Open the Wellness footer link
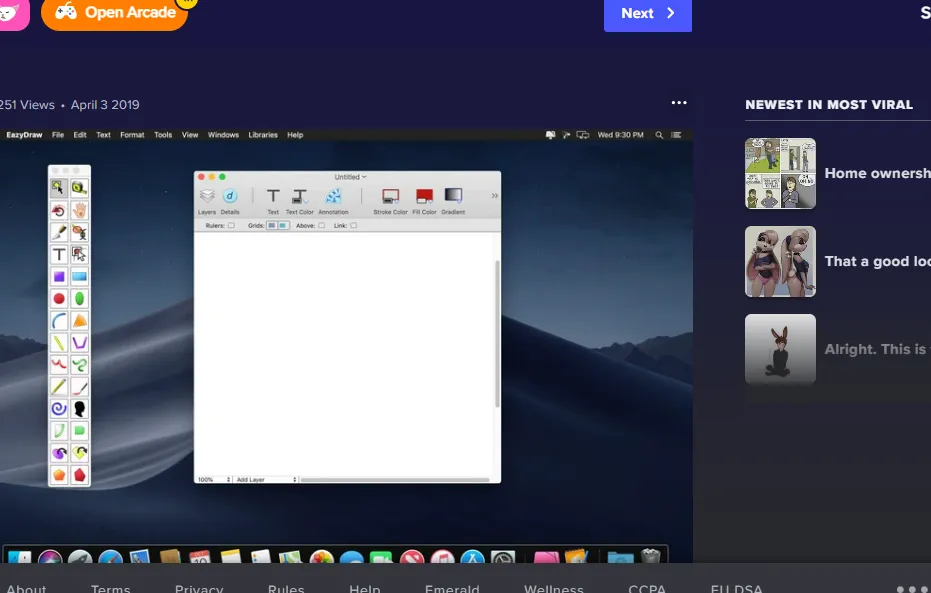Viewport: 931px width, 593px height. point(553,588)
